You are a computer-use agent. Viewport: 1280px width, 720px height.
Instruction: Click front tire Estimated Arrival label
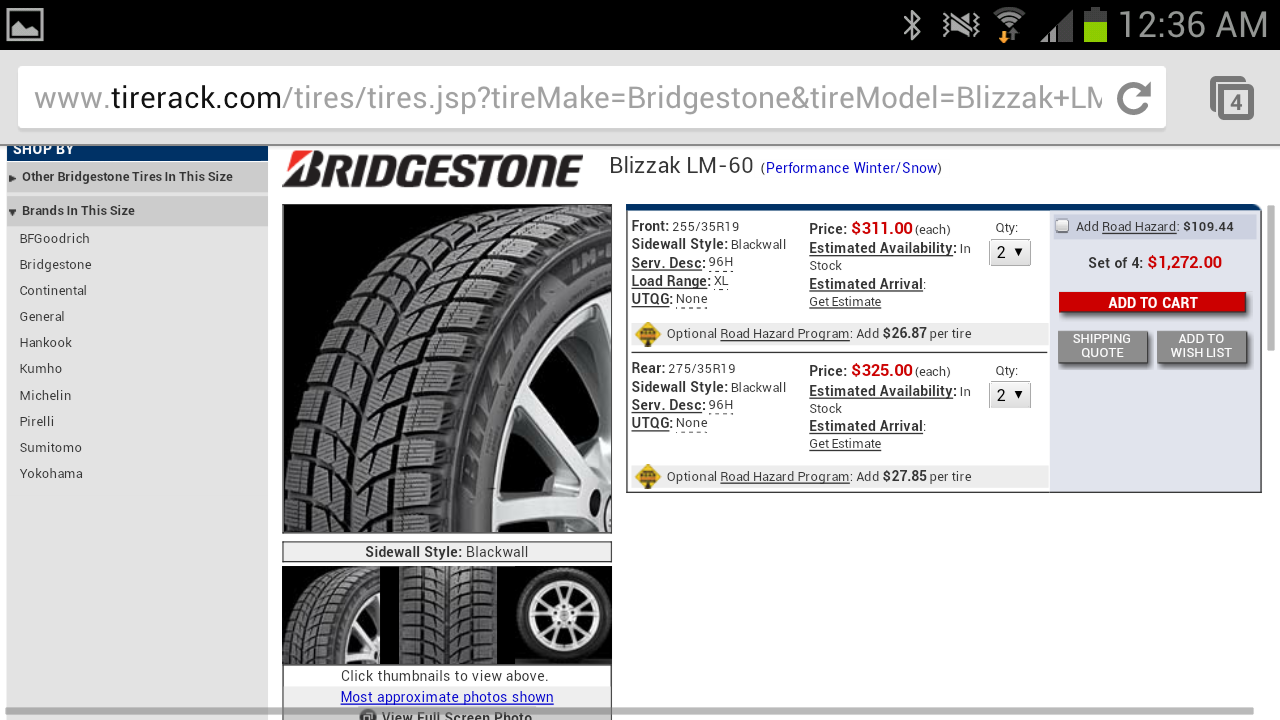(867, 284)
